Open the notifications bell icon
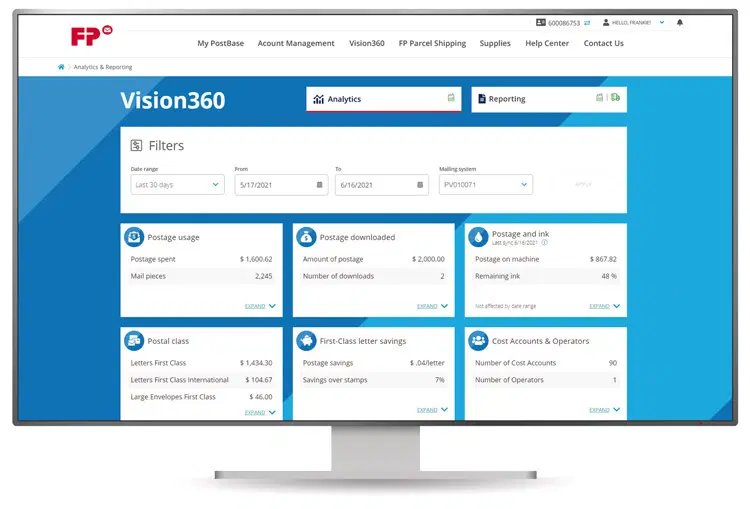This screenshot has width=750, height=509. 680,22
